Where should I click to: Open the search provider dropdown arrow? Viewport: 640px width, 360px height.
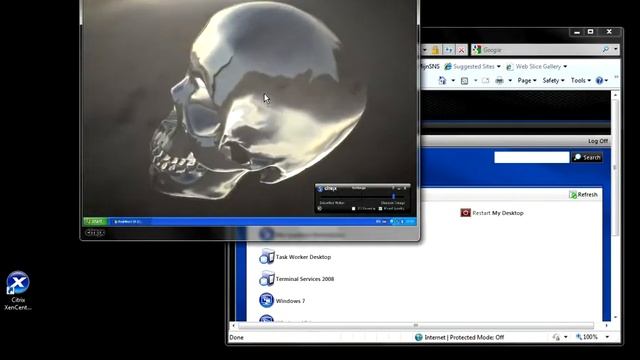[616, 49]
